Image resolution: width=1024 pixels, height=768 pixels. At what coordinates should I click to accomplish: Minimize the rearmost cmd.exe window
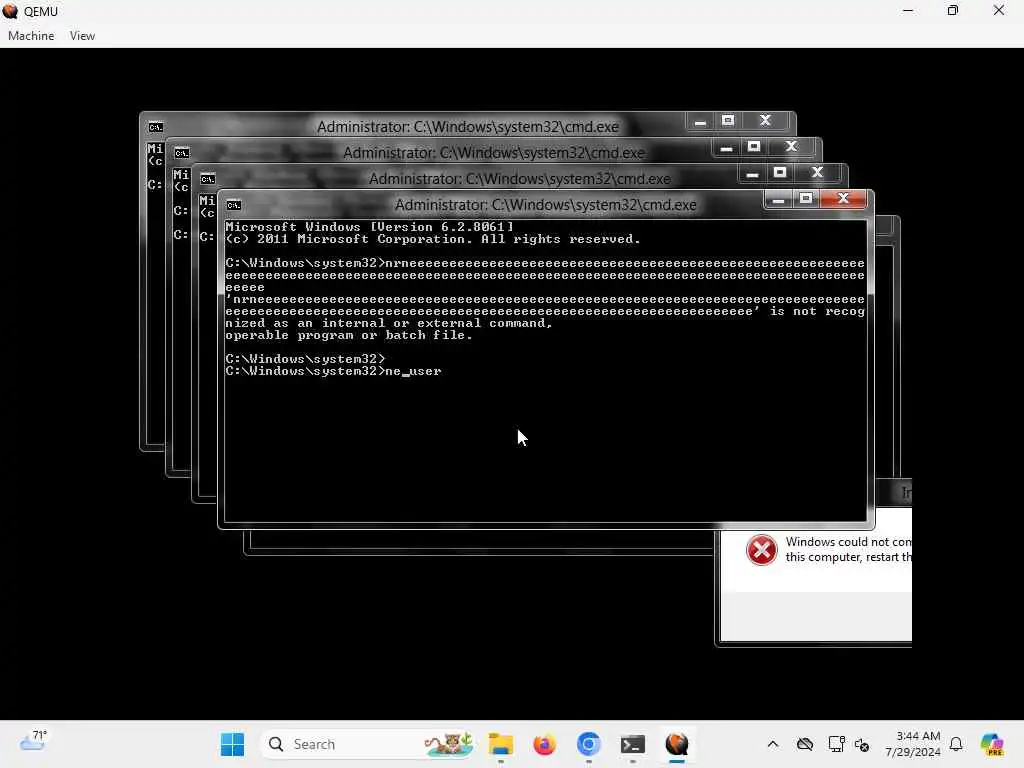coord(700,121)
